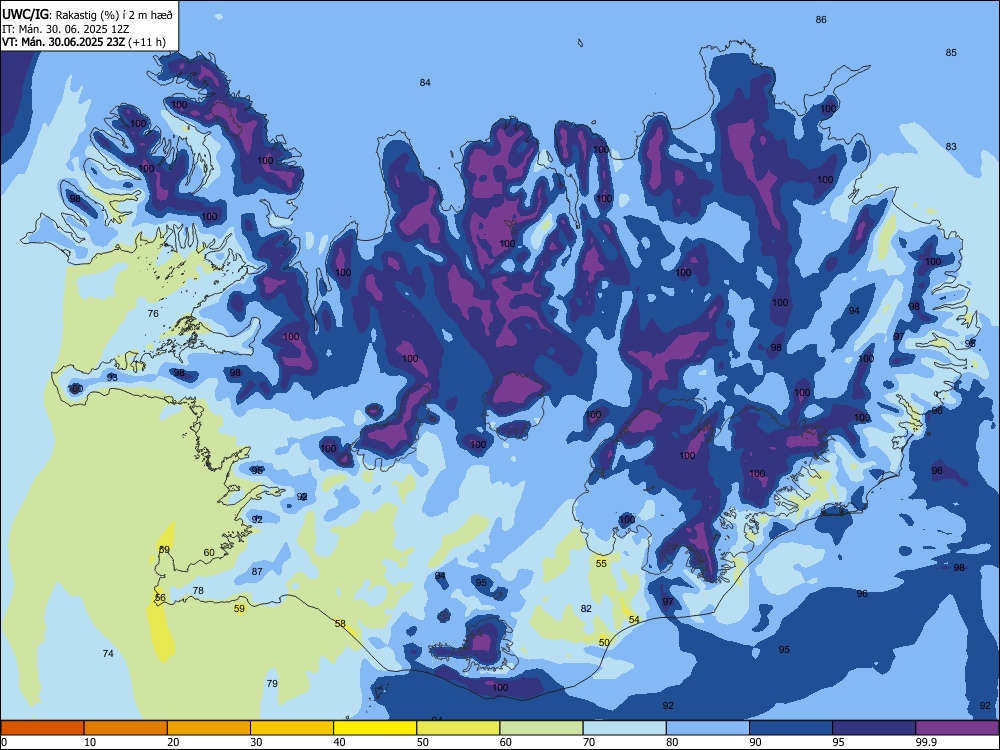Click the map value '87' in the southwest
Screen dimensions: 1000x750
point(257,572)
